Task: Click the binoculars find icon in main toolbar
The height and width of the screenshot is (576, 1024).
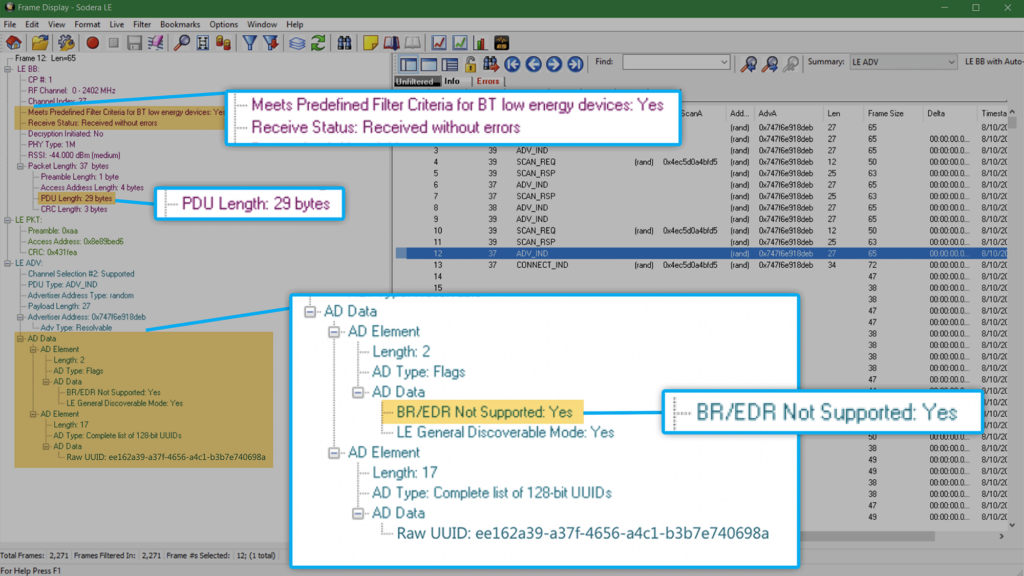Action: coord(344,43)
